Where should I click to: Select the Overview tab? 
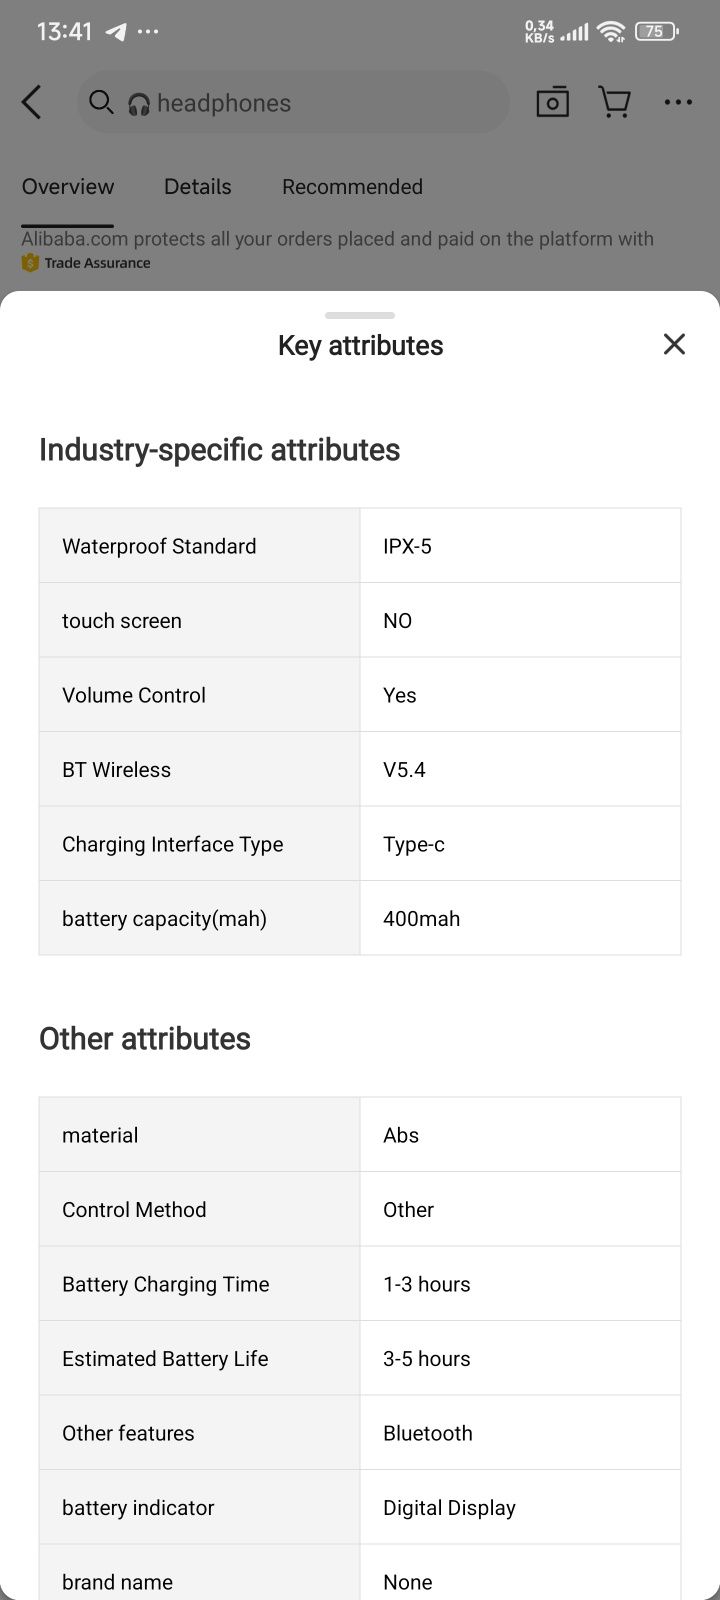click(68, 187)
